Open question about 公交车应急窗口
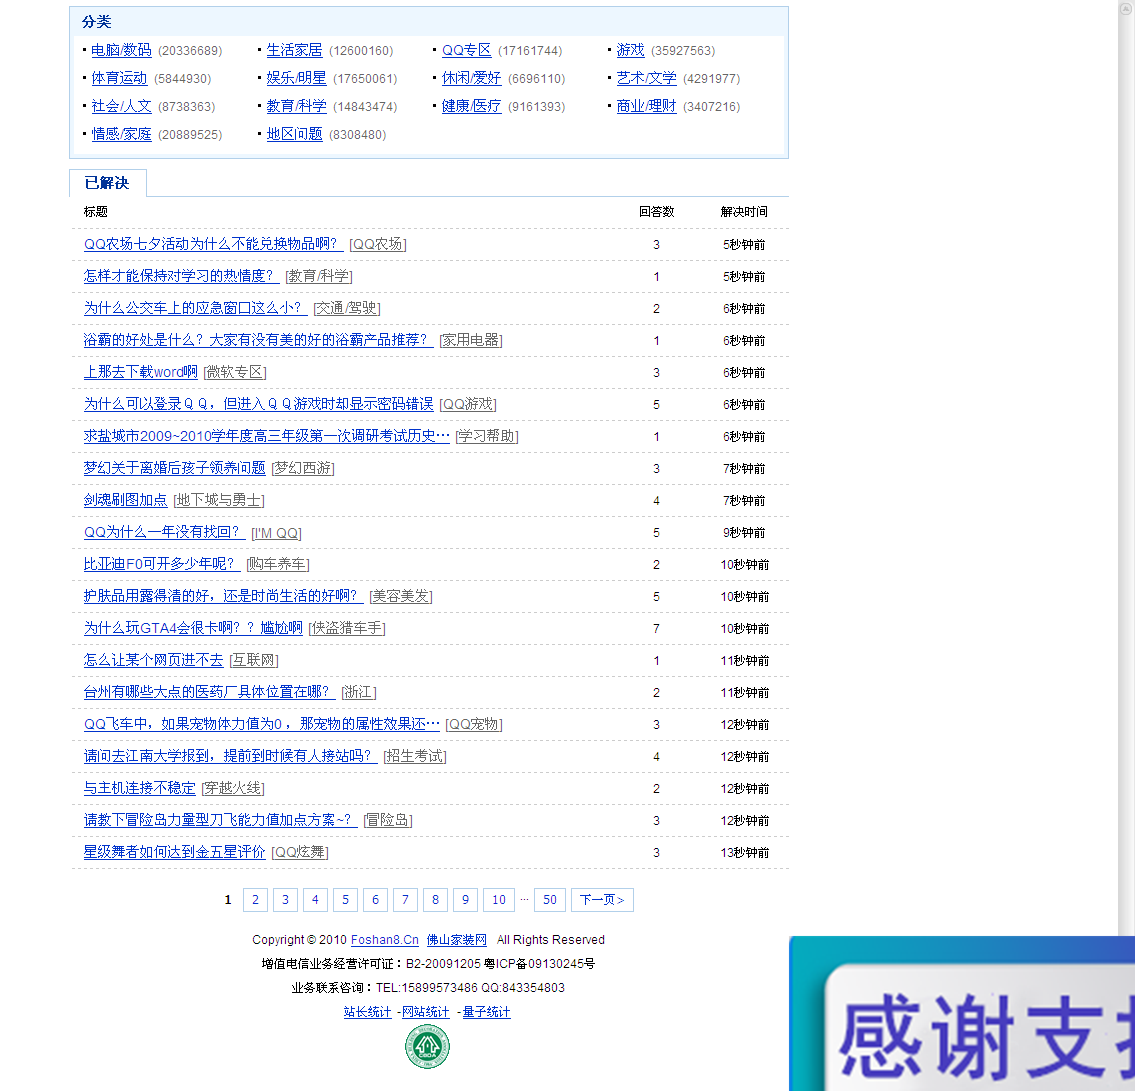 coord(195,308)
